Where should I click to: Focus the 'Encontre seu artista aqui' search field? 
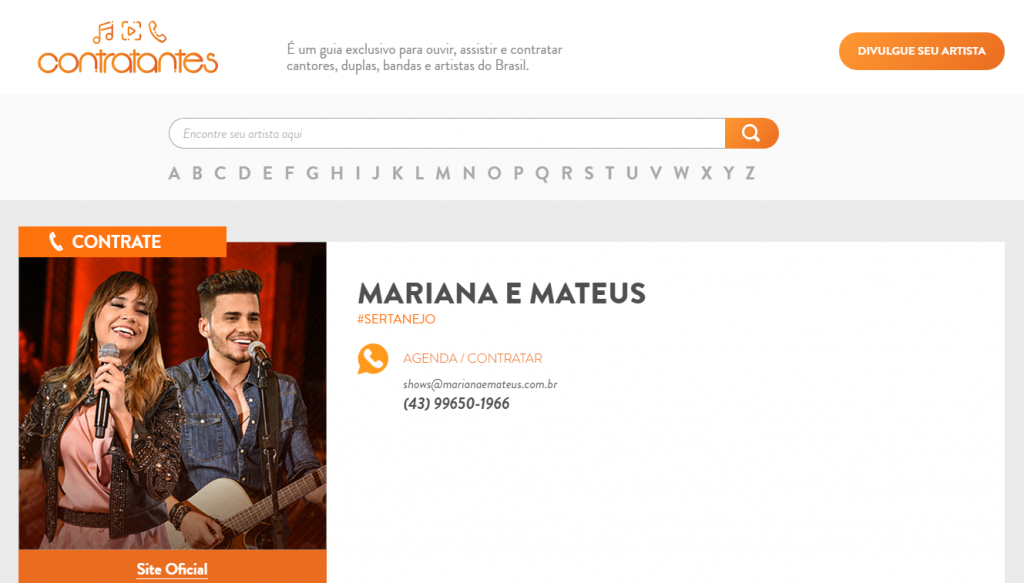tap(447, 133)
